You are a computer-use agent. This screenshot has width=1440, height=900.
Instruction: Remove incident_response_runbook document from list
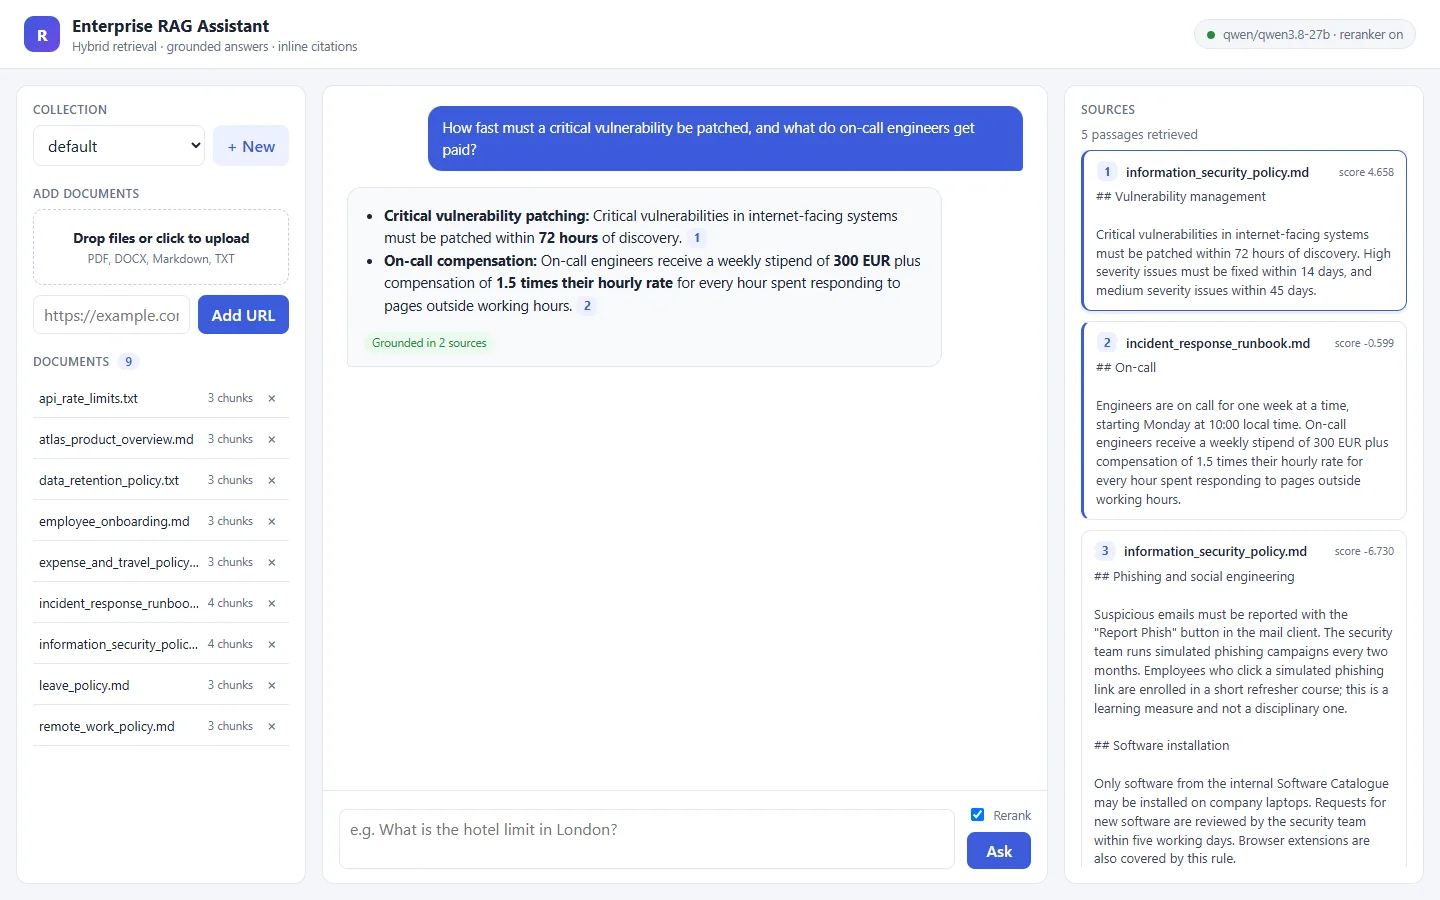pos(272,603)
